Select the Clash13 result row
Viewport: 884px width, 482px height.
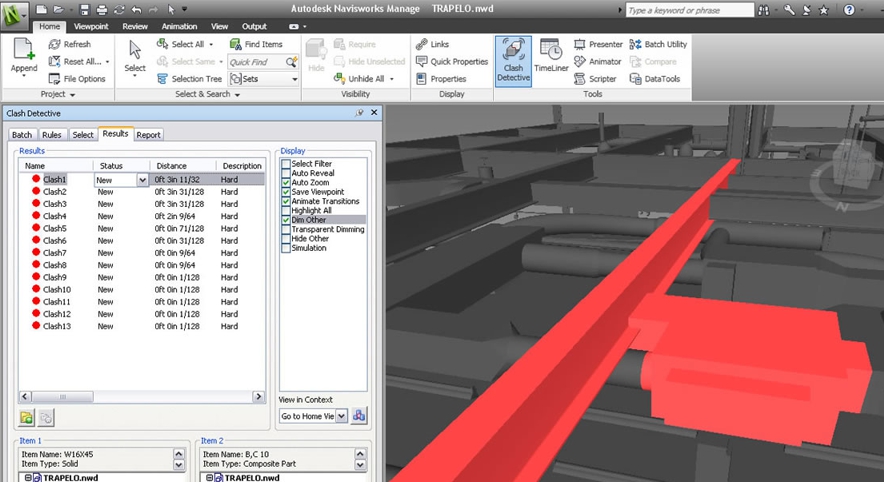point(142,326)
